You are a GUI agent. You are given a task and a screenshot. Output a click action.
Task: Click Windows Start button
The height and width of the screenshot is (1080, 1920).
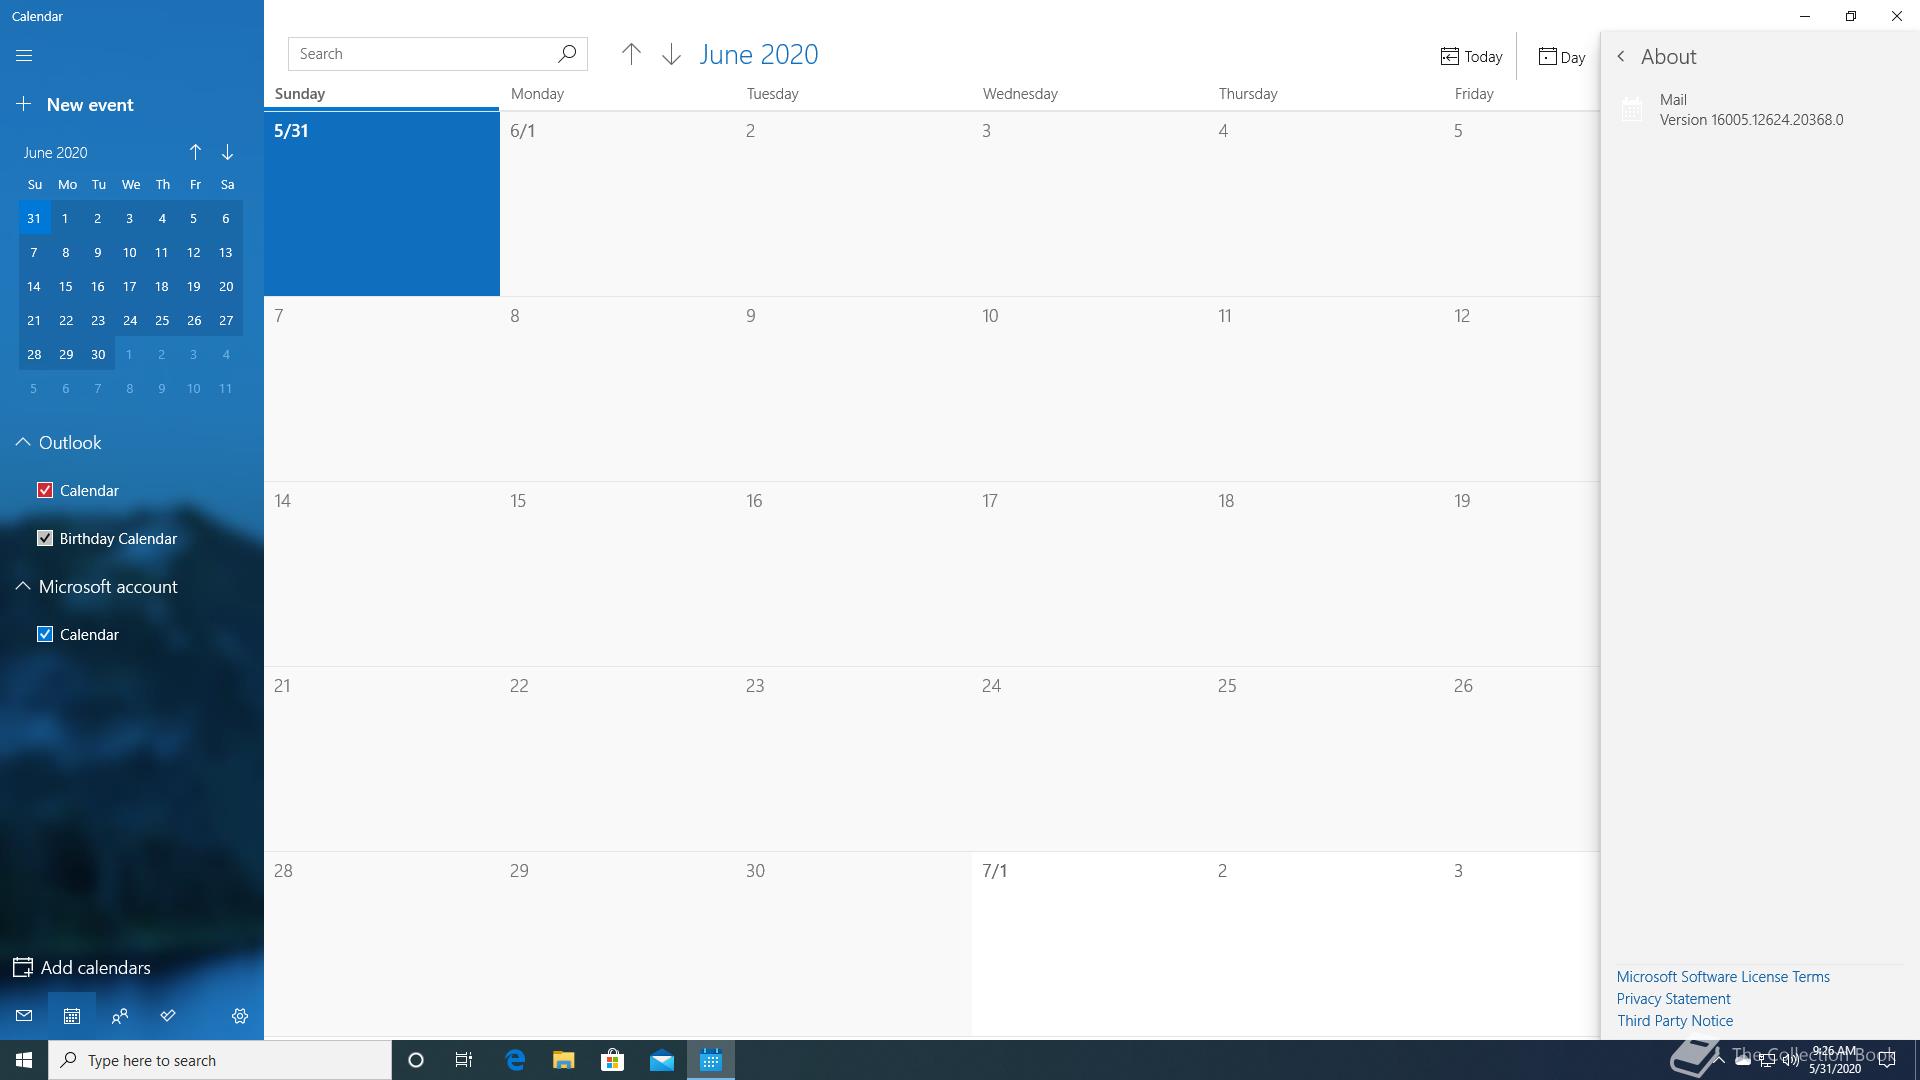[x=24, y=1060]
